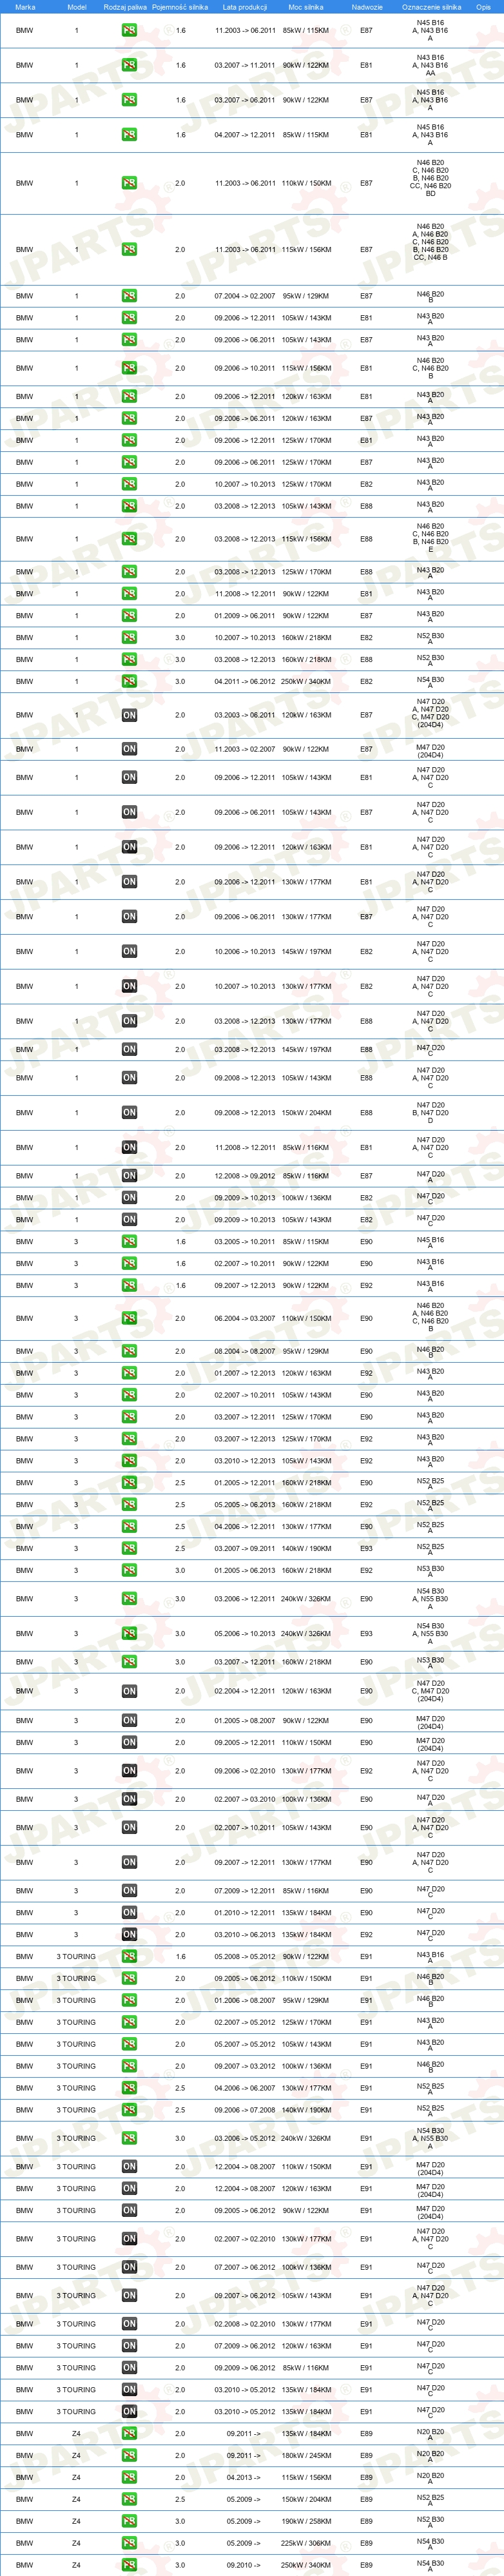Select the date range 09.2006 -> 10.2011
504x2576 pixels.
245,368
